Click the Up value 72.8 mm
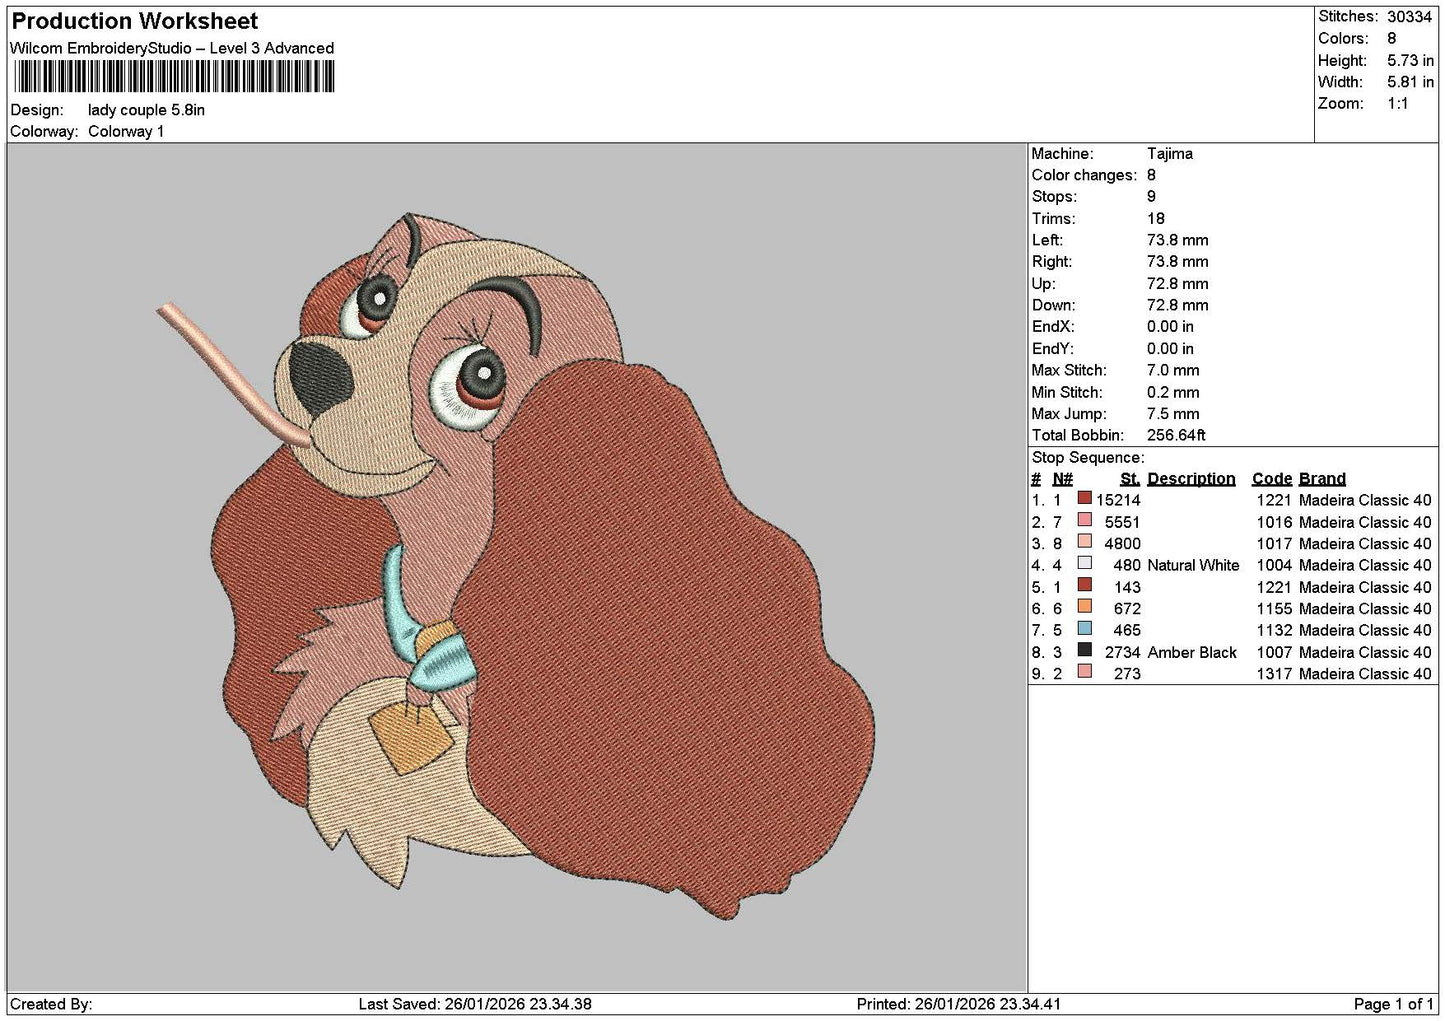 pos(1178,284)
